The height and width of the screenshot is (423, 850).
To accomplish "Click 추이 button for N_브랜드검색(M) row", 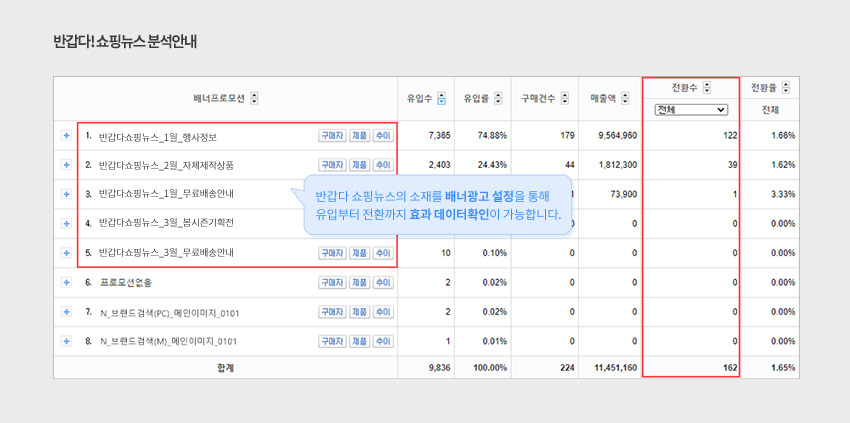I will click(383, 341).
